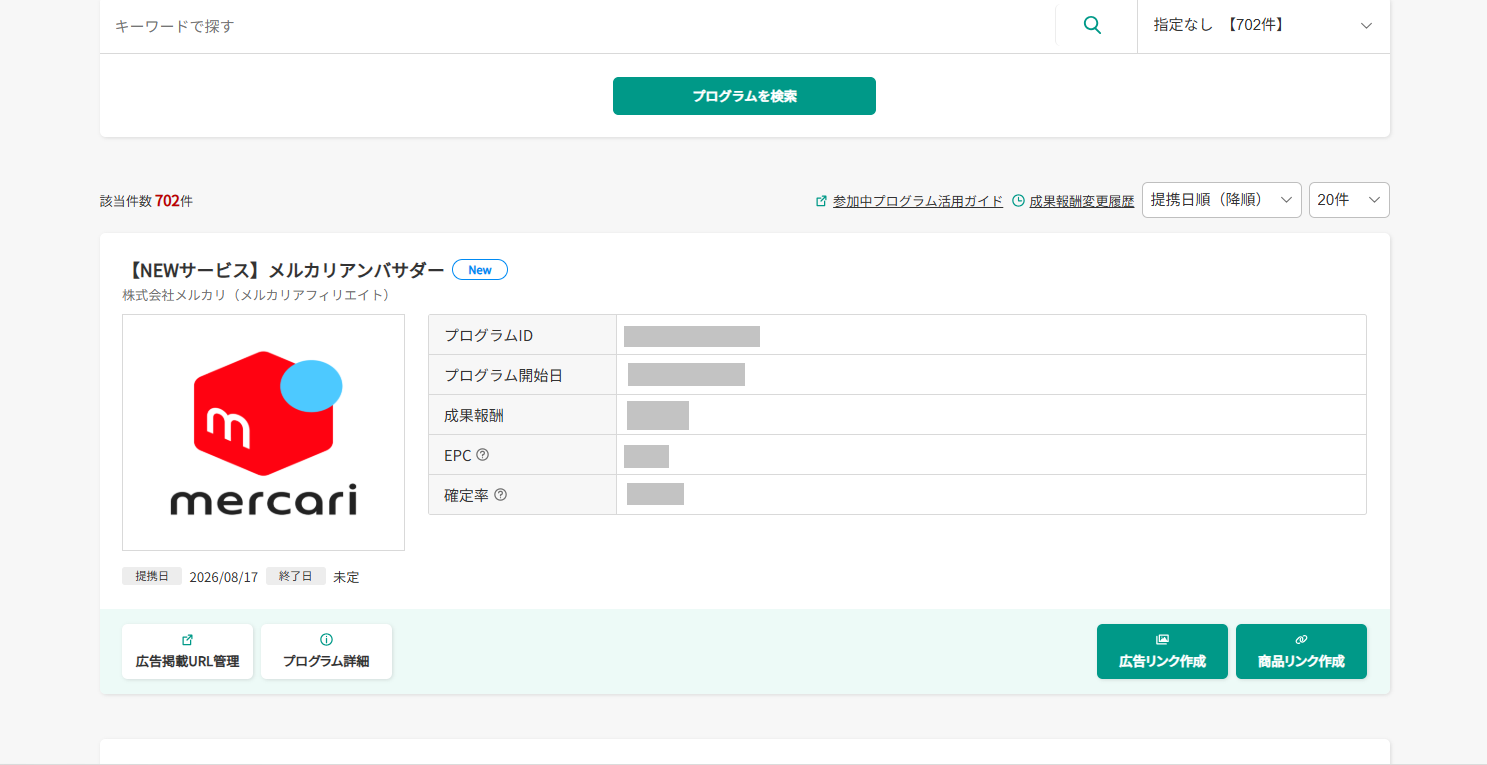Click the 【NEWサービス】メルカリアンバサダー program title
The height and width of the screenshot is (765, 1487).
click(x=283, y=270)
